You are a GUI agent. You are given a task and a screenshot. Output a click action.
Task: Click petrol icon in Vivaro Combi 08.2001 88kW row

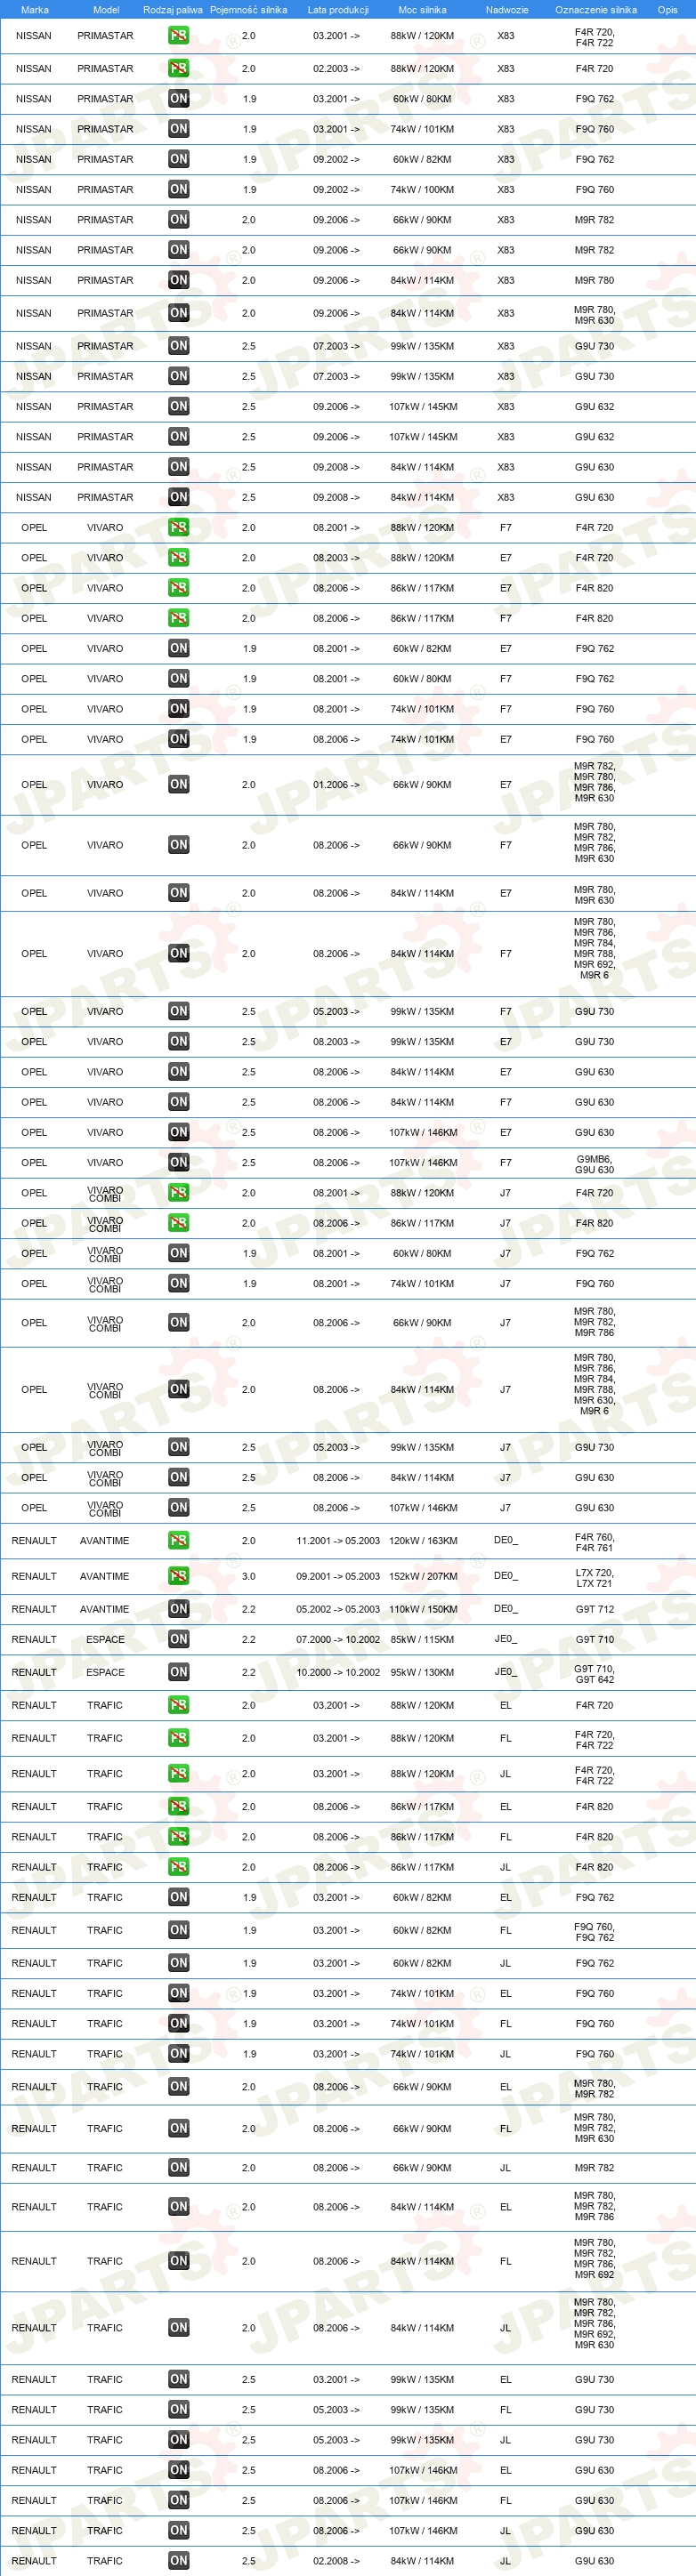[x=179, y=1193]
